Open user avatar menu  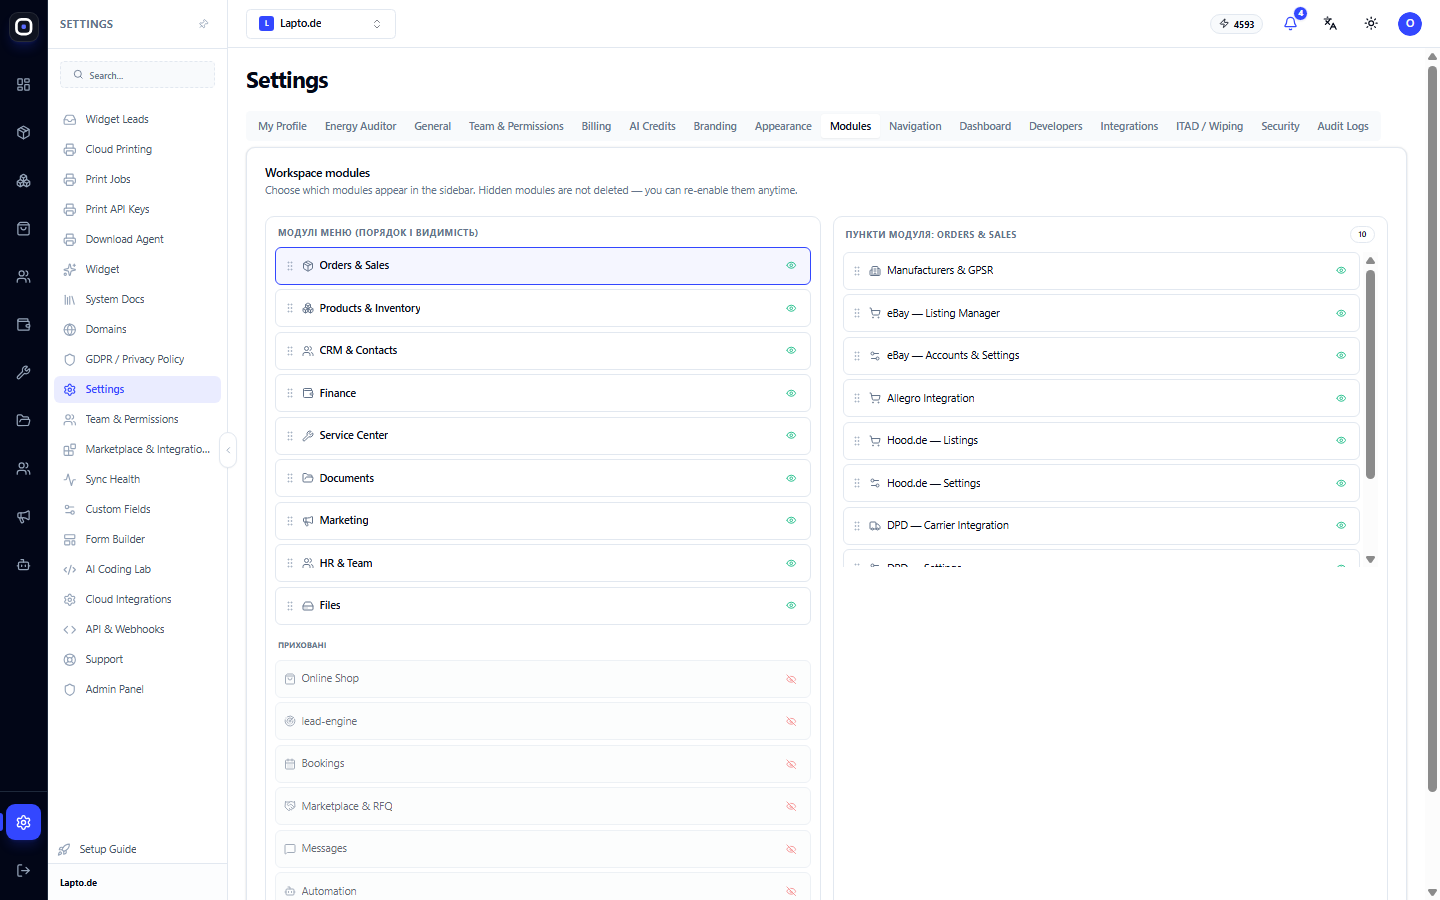(1410, 24)
